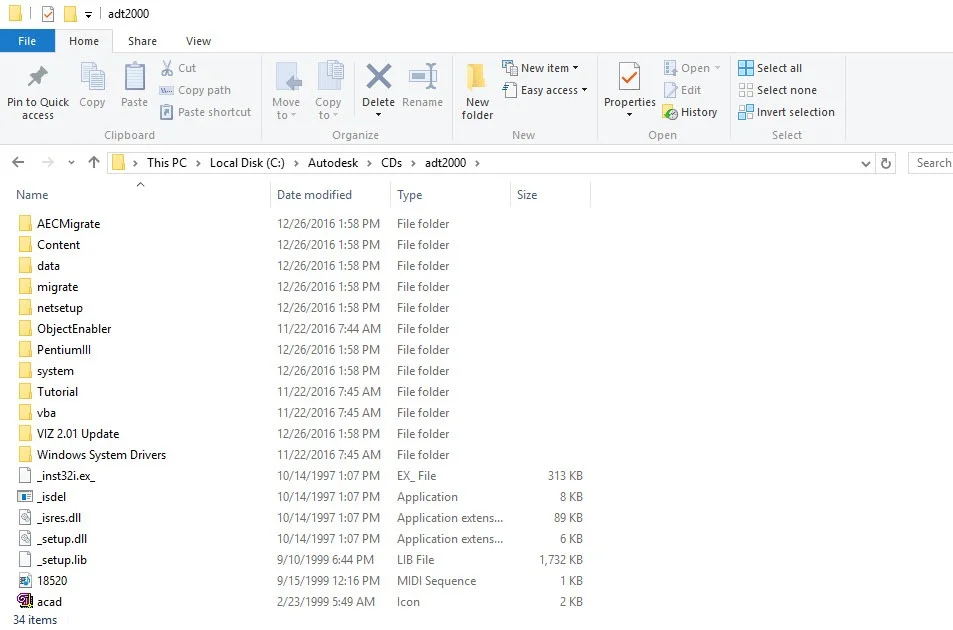
Task: Create a New folder
Action: 477,91
